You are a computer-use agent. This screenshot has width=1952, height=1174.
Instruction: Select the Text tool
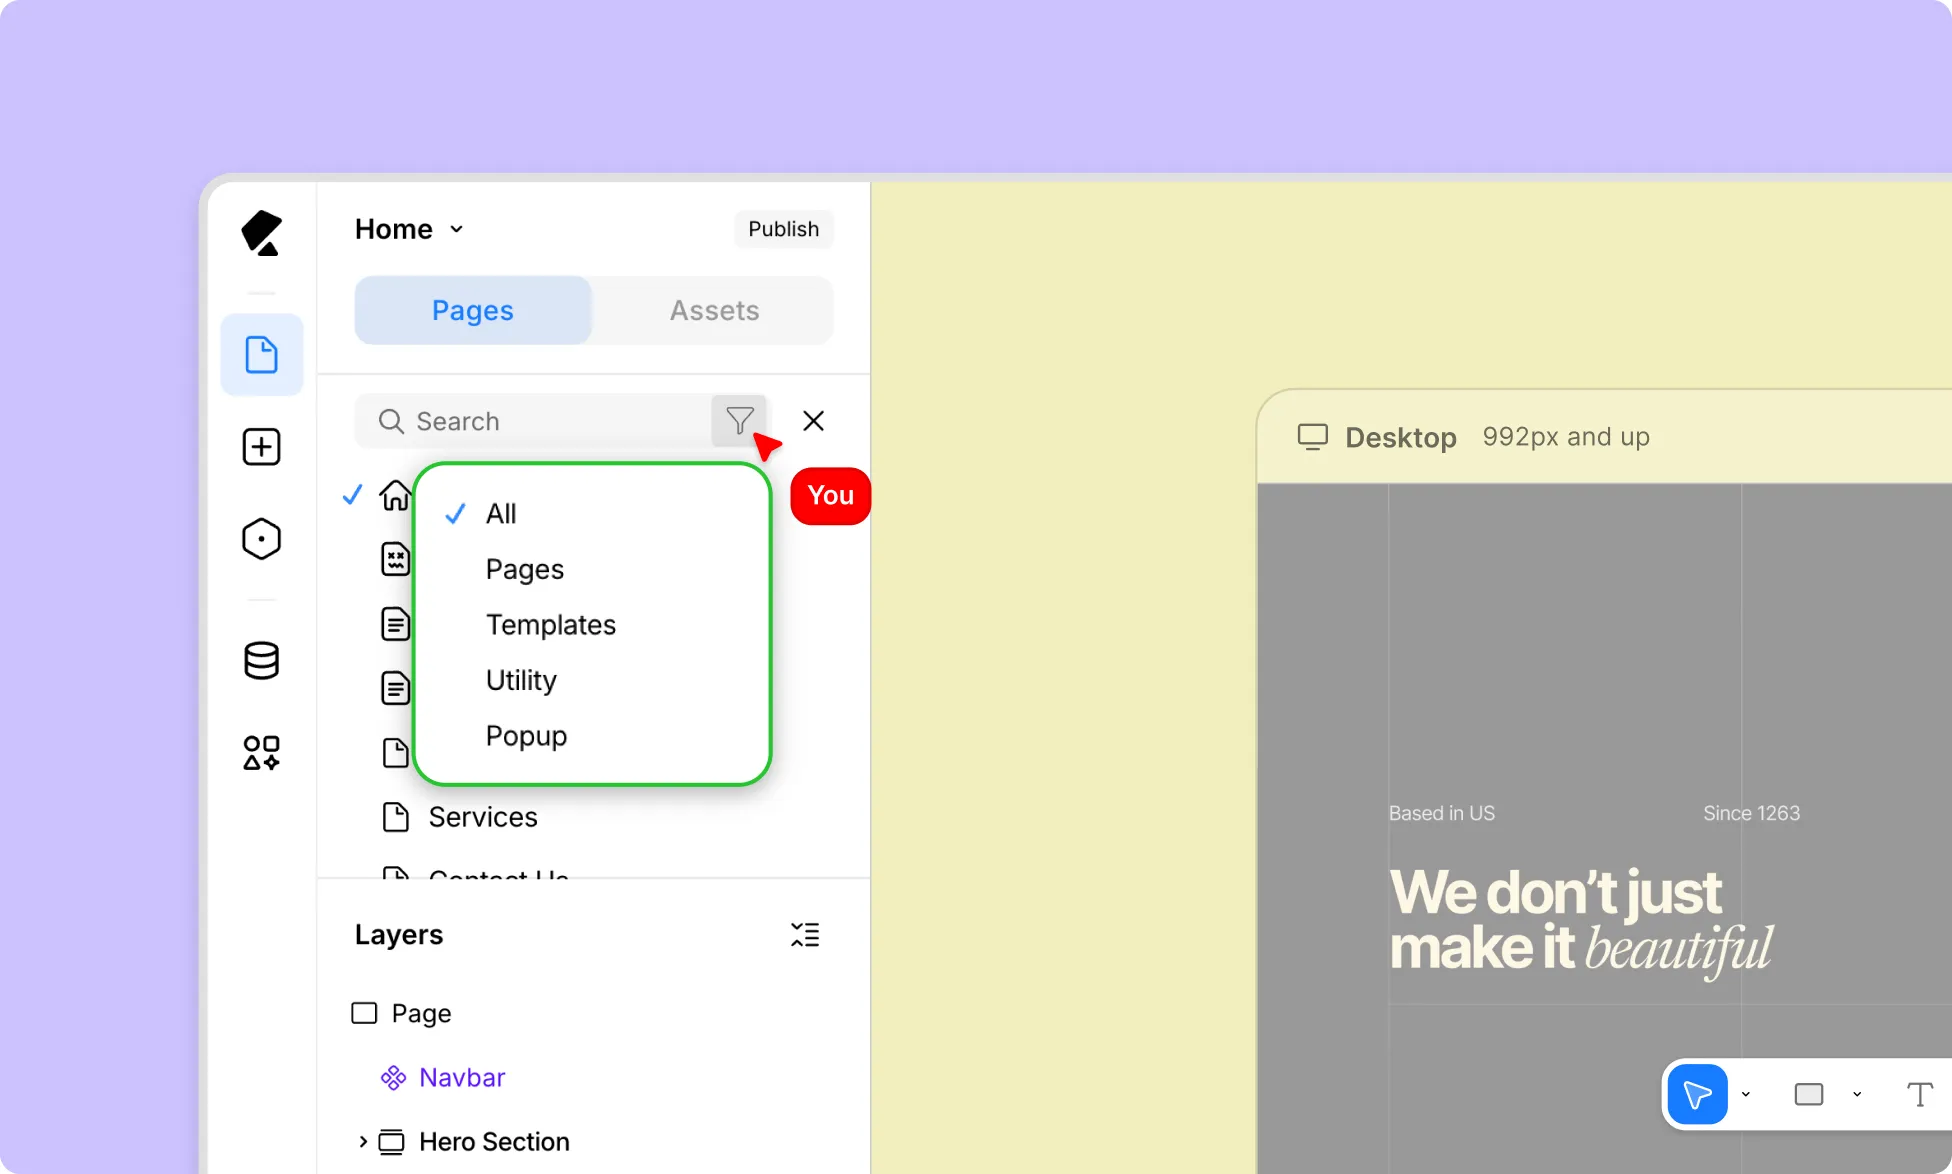(x=1919, y=1094)
